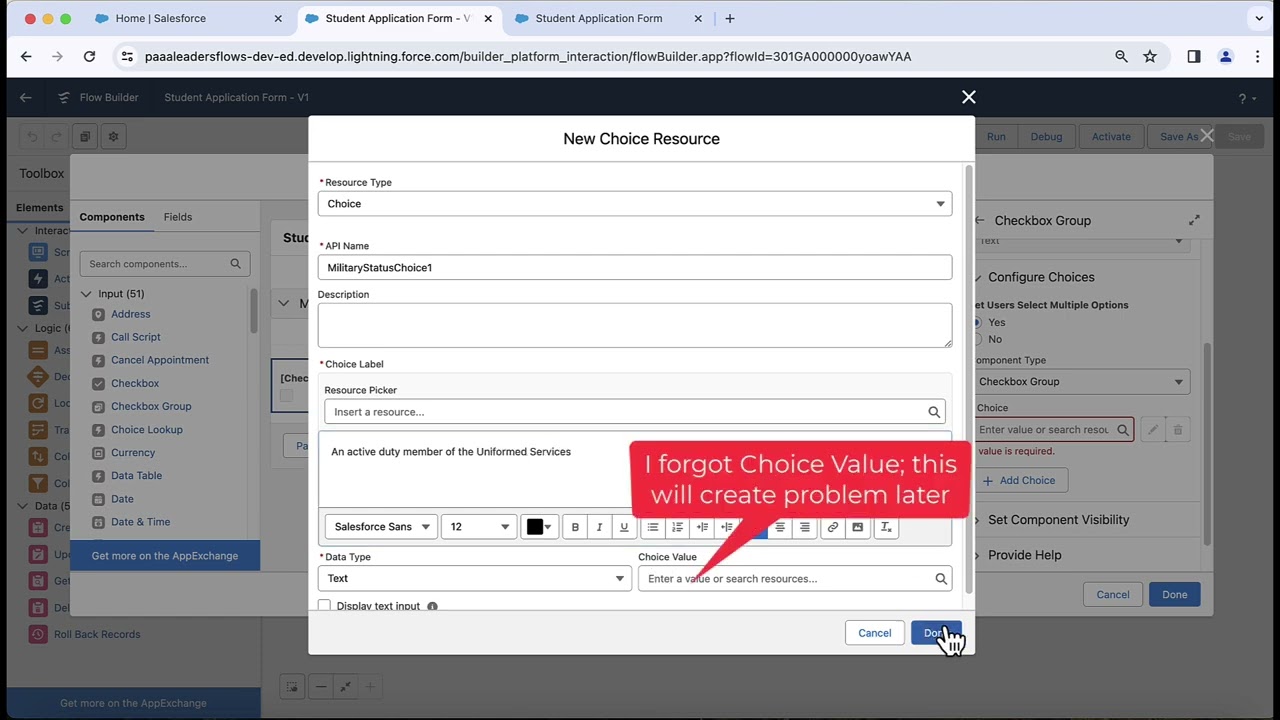Screen dimensions: 1280x720
Task: Click Done in the New Choice Resource dialog
Action: pos(936,633)
